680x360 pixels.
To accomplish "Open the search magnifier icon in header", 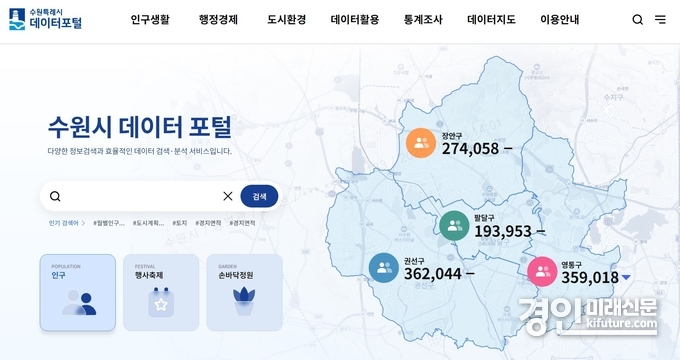I will pos(637,20).
